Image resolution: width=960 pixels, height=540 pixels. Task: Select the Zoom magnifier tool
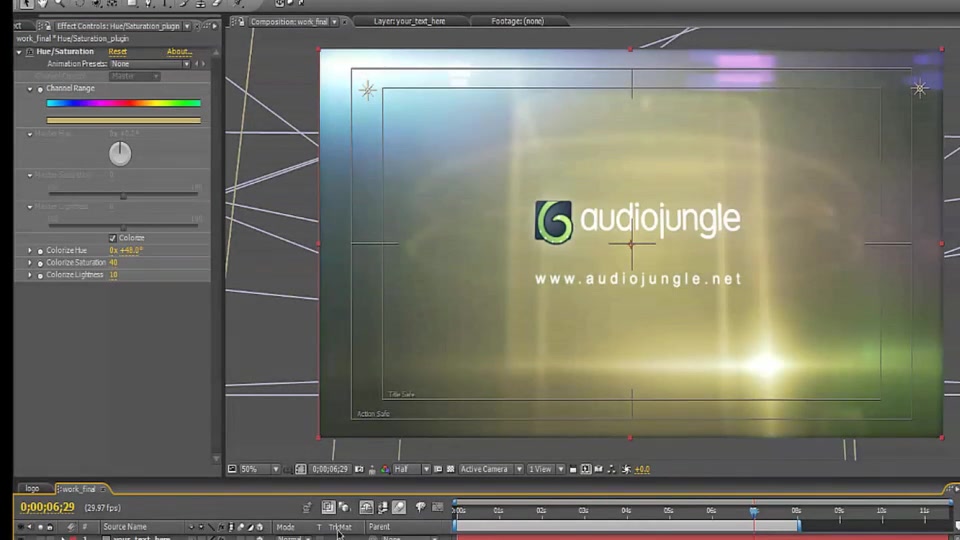tap(59, 3)
